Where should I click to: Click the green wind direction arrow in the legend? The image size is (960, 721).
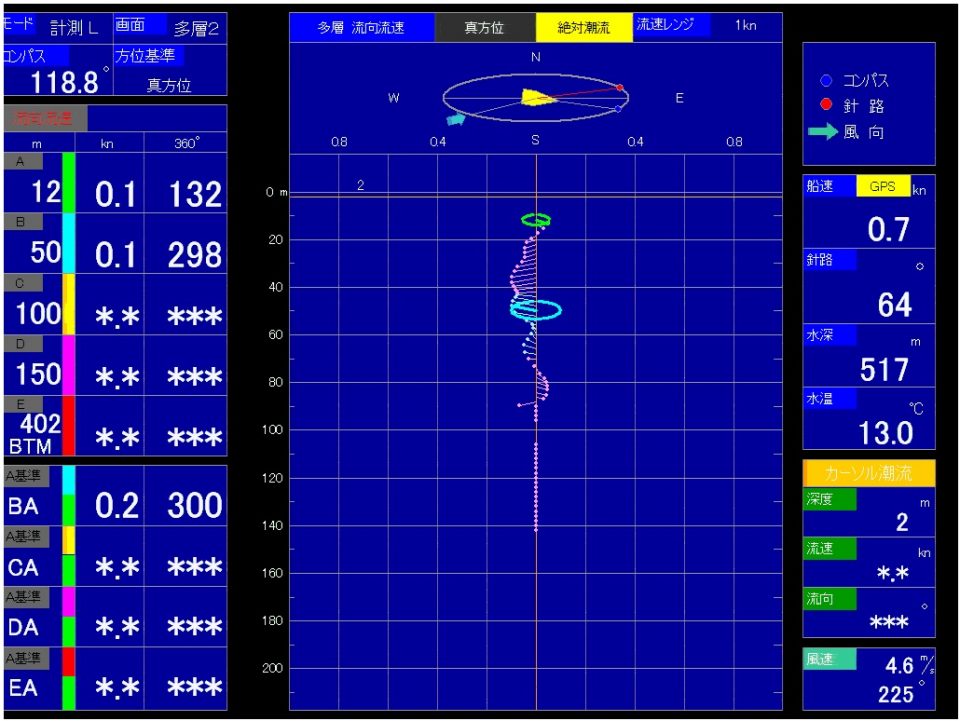(822, 131)
